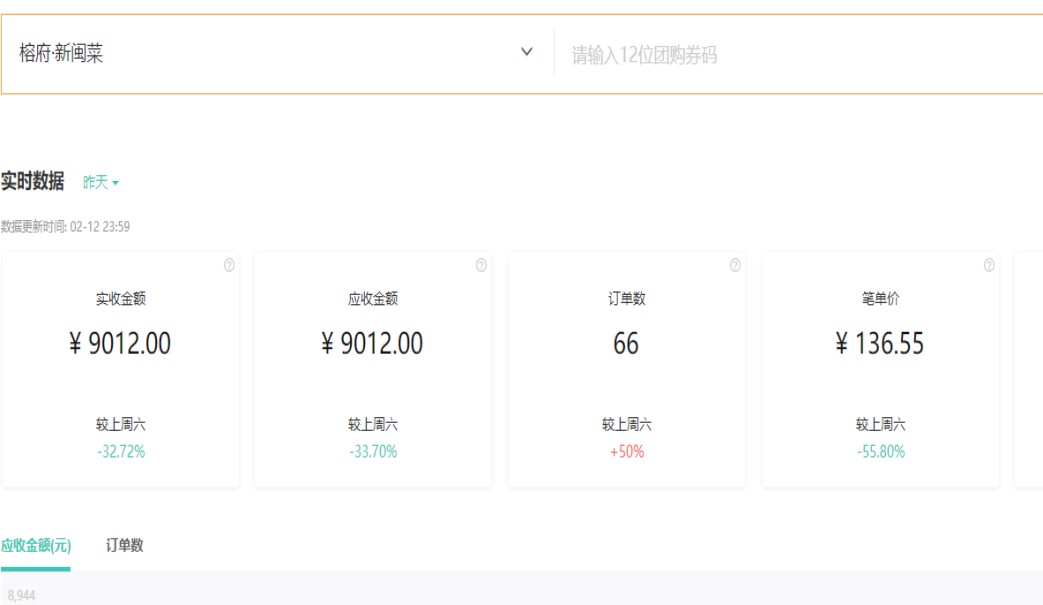Open the 昨天 date range dropdown

(x=101, y=182)
